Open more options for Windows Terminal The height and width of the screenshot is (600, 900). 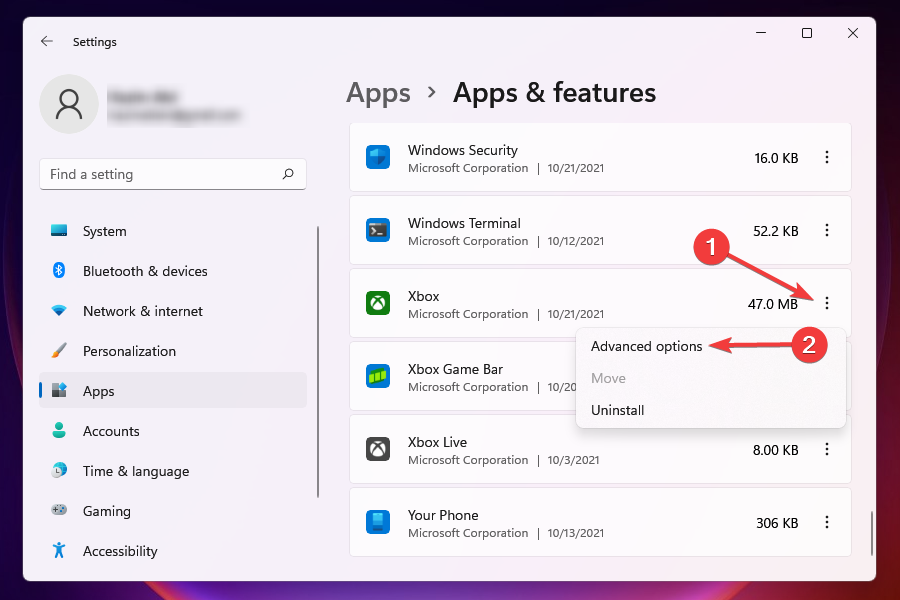pos(827,230)
